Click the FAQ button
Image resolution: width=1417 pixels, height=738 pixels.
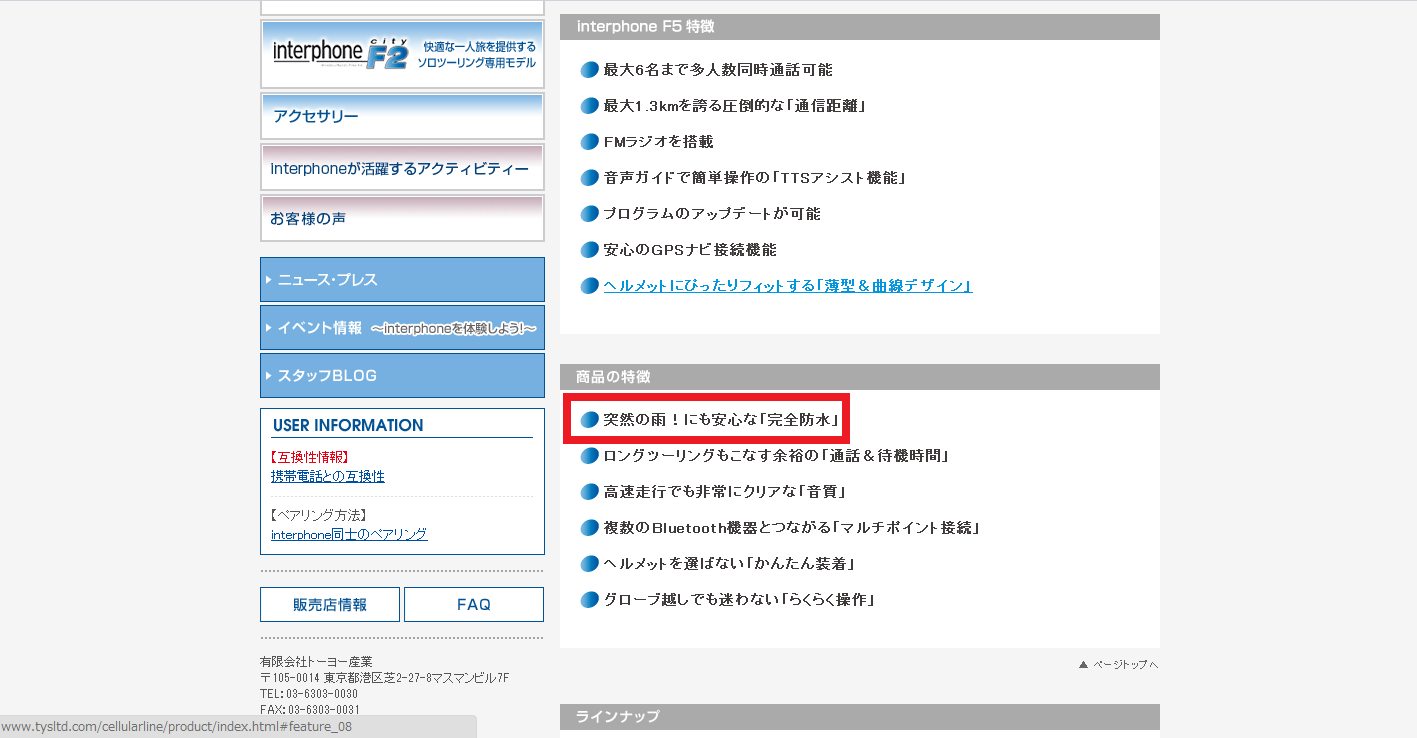[474, 605]
